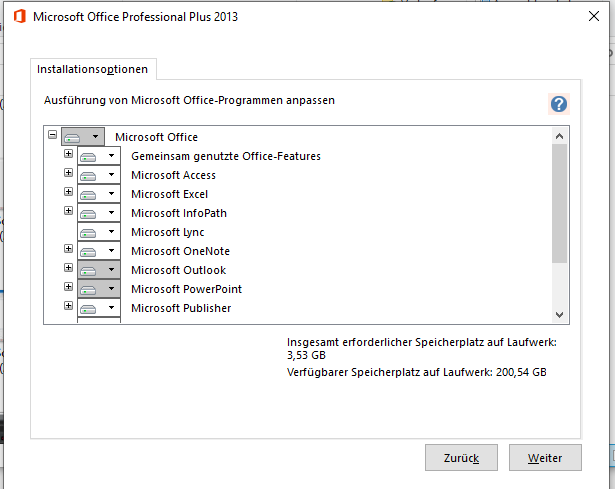615x489 pixels.
Task: Click the Office logo in title bar
Action: tap(20, 16)
